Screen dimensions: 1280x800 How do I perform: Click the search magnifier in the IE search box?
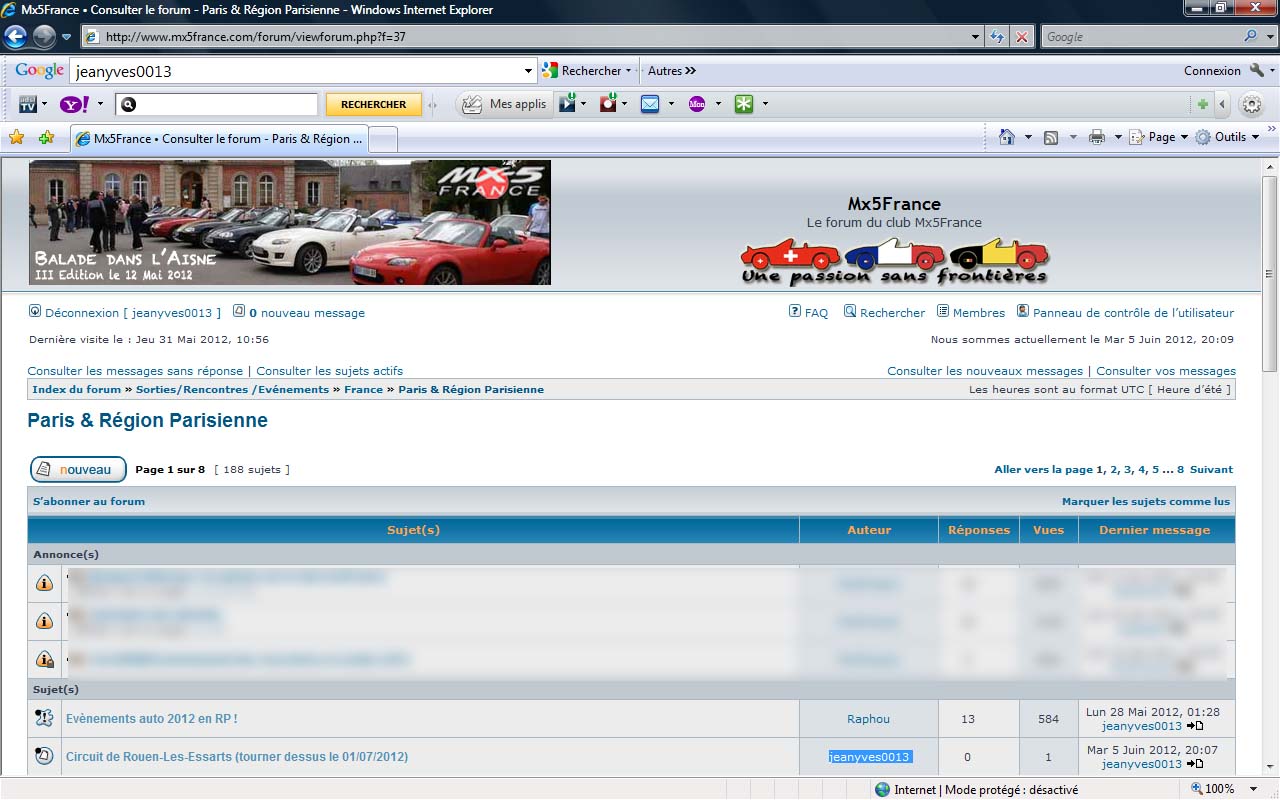pos(1251,36)
